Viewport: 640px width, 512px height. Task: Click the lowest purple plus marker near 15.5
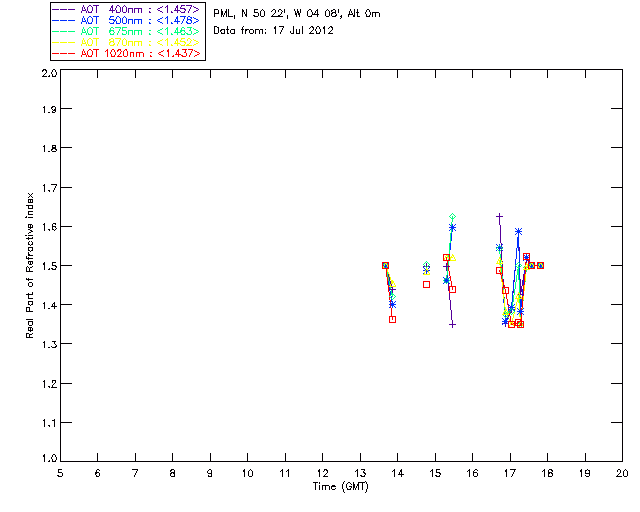pyautogui.click(x=453, y=324)
